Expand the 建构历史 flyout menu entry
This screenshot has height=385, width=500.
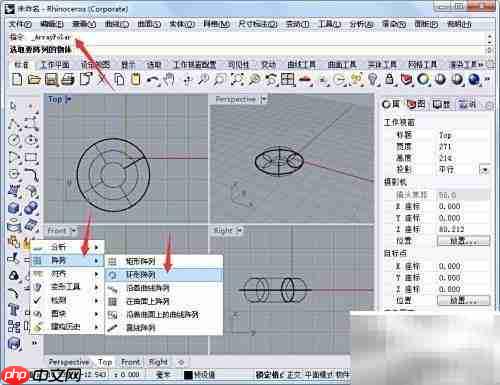67,326
